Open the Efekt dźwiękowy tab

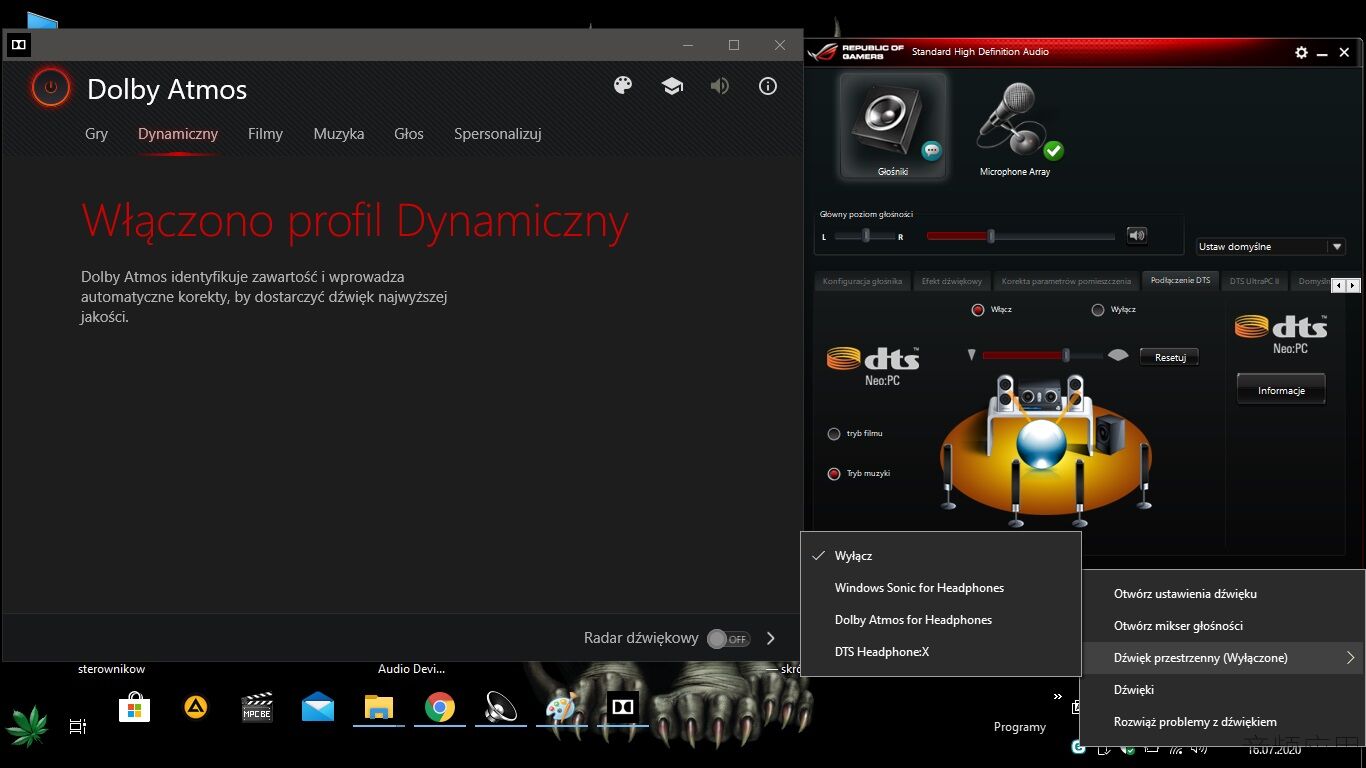coord(952,281)
